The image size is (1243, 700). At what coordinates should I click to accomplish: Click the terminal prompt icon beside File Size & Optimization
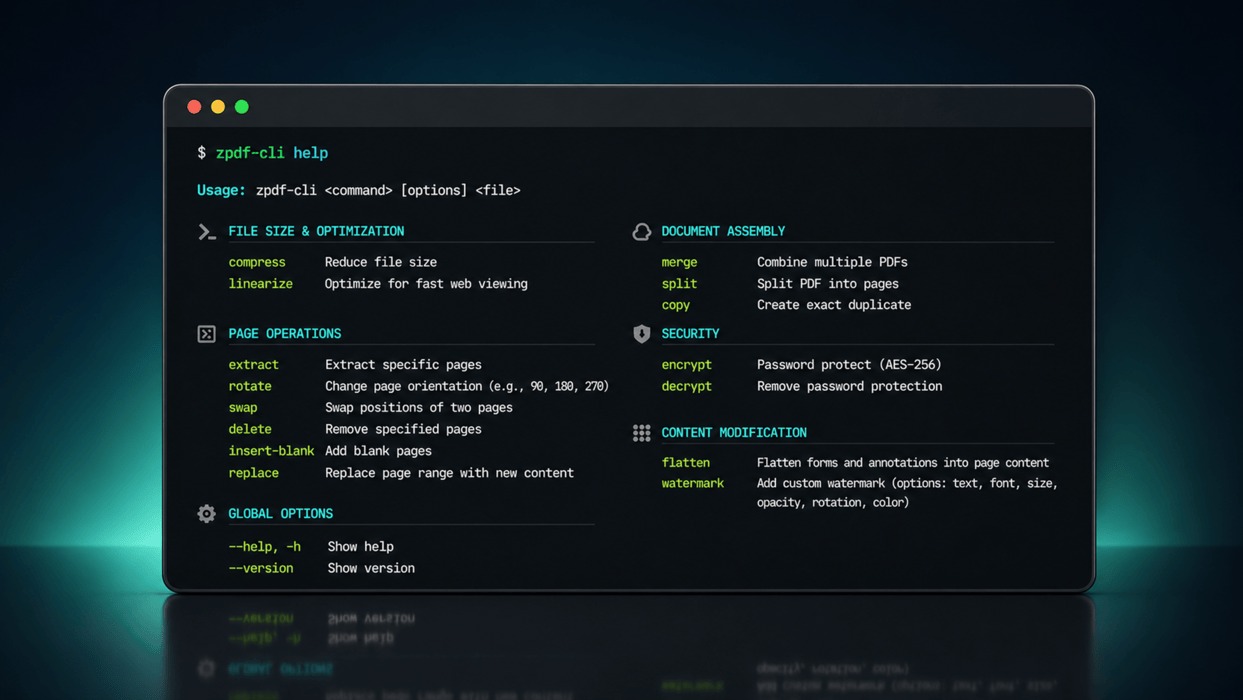pyautogui.click(x=207, y=232)
